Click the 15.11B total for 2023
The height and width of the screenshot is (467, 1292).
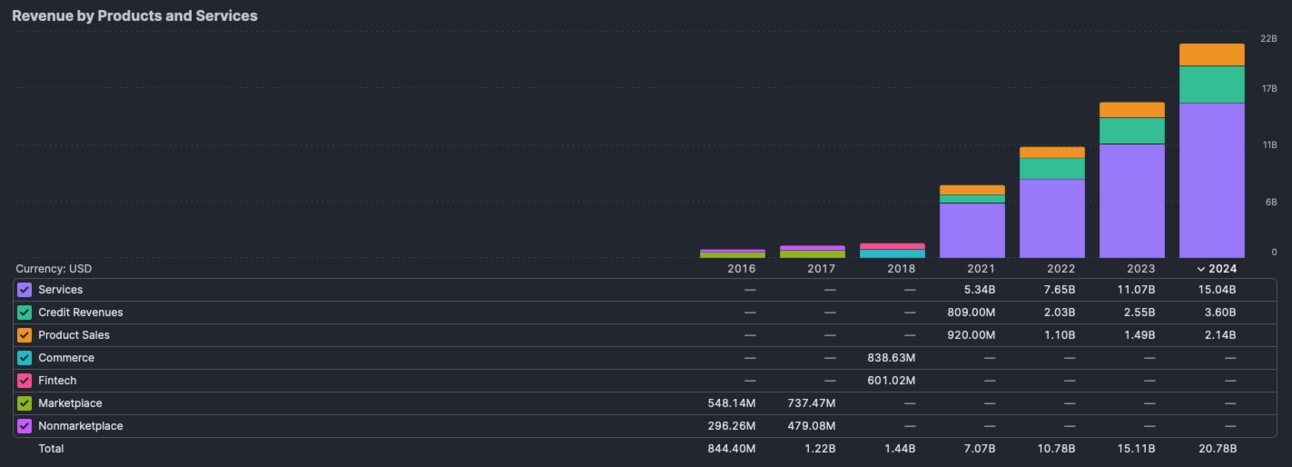click(x=1138, y=449)
